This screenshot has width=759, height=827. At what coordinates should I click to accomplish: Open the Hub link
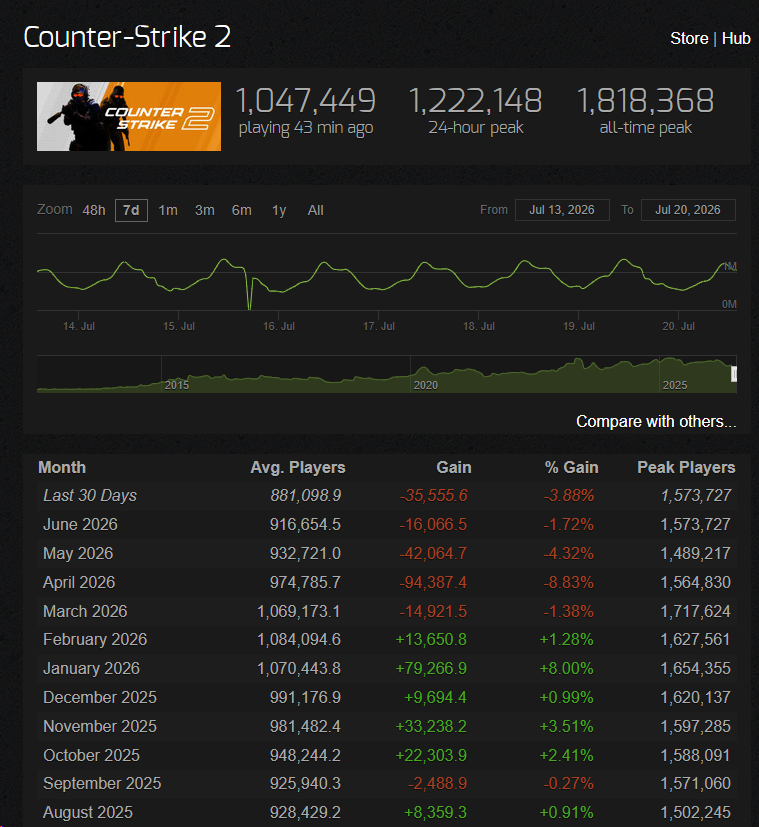coord(736,39)
